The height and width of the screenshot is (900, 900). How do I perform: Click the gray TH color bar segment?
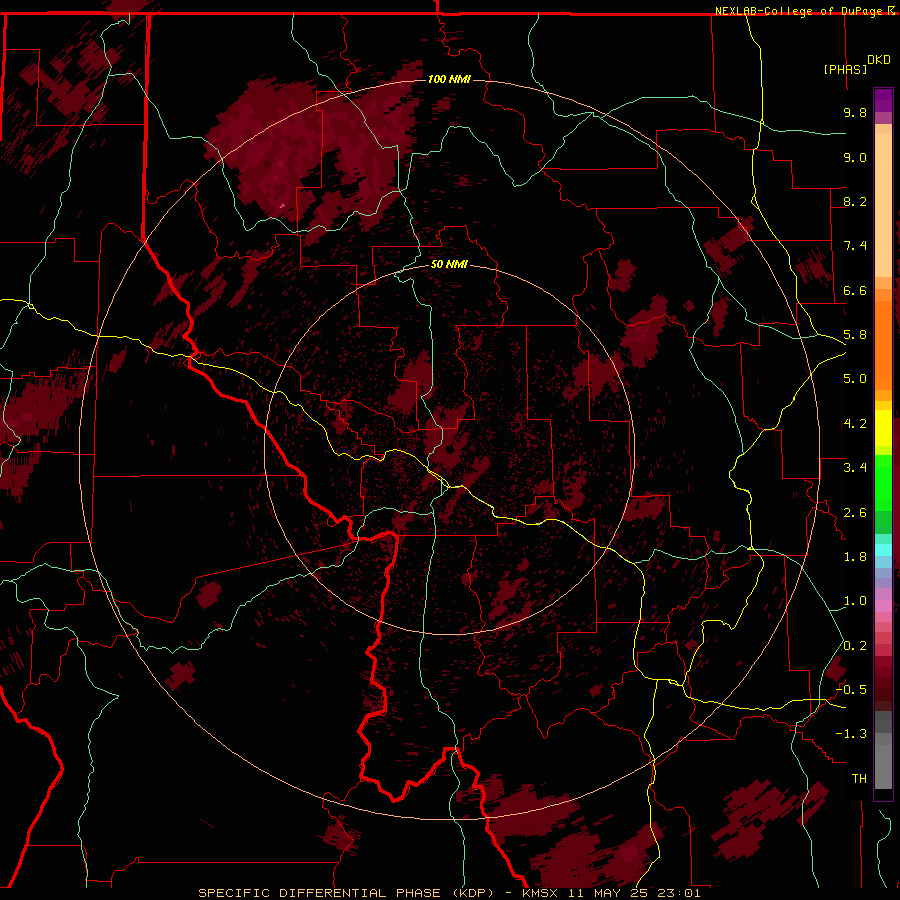click(883, 762)
